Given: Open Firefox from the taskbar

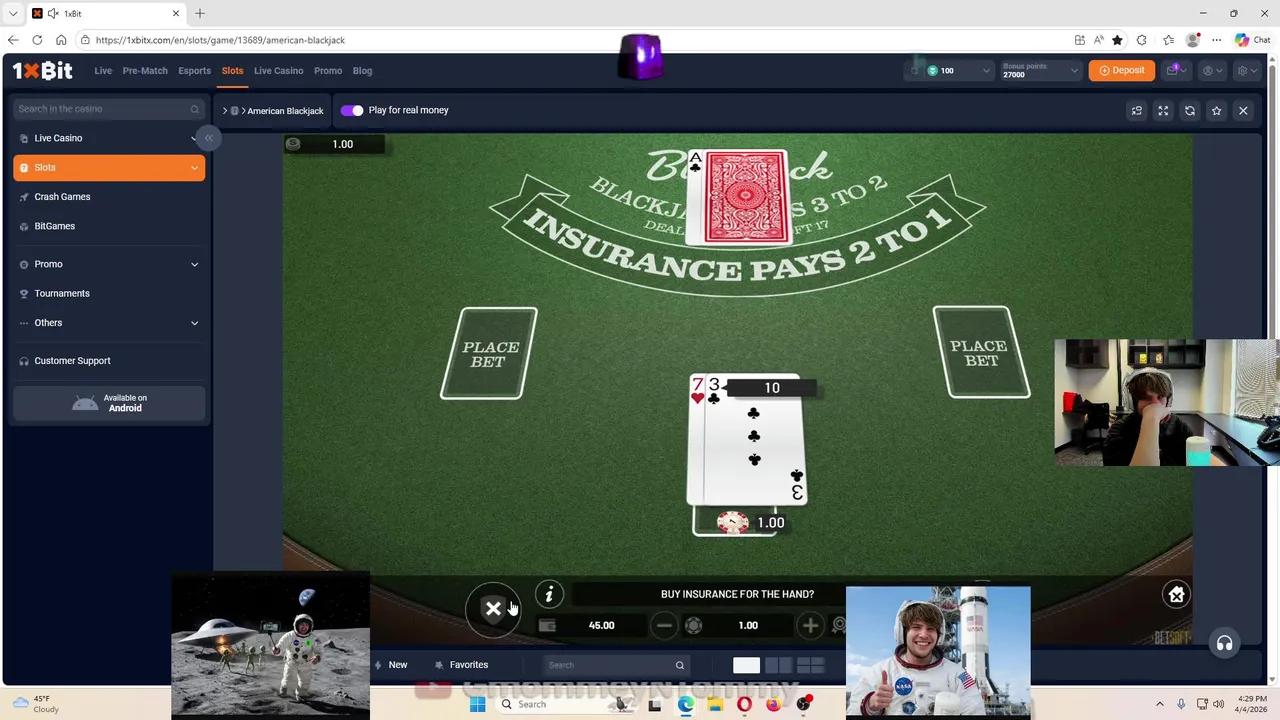Looking at the screenshot, I should point(774,704).
